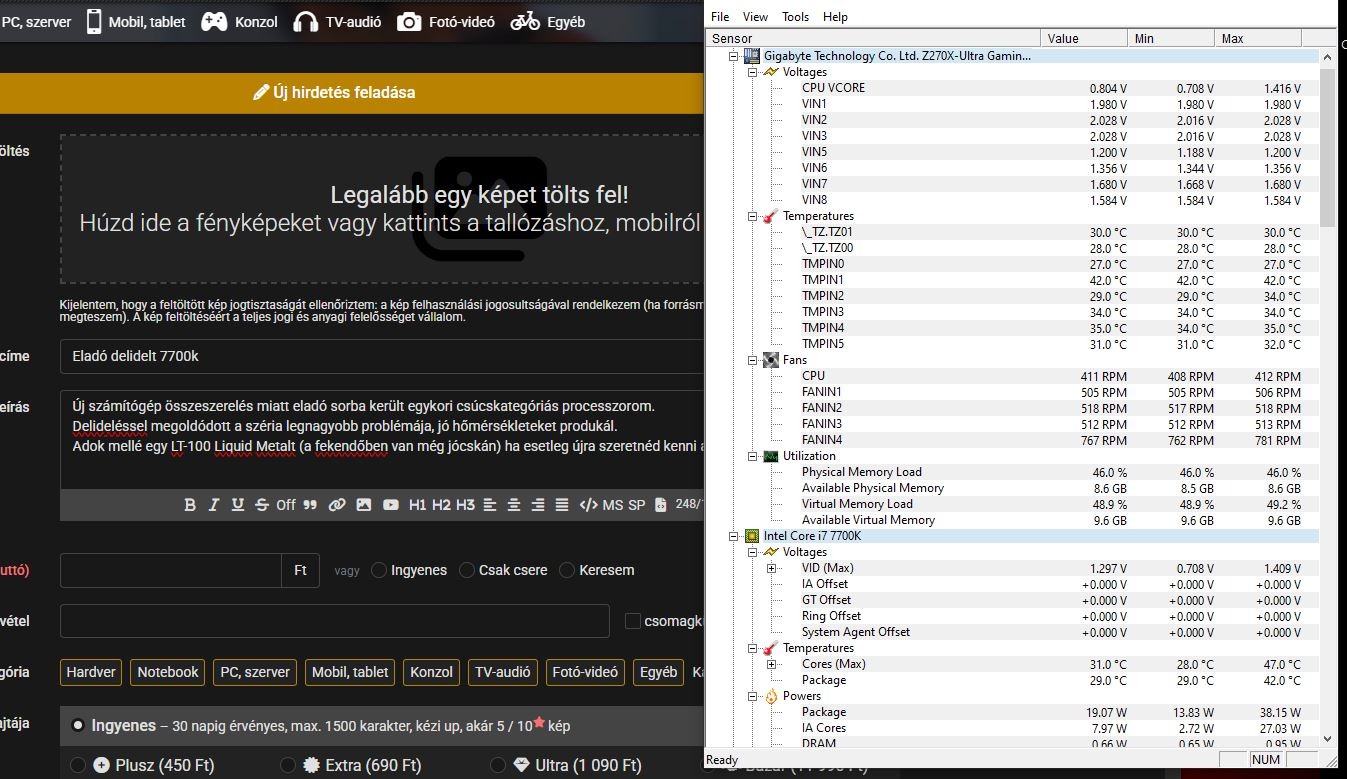
Task: Click the SP spoiler formatting button
Action: point(637,505)
